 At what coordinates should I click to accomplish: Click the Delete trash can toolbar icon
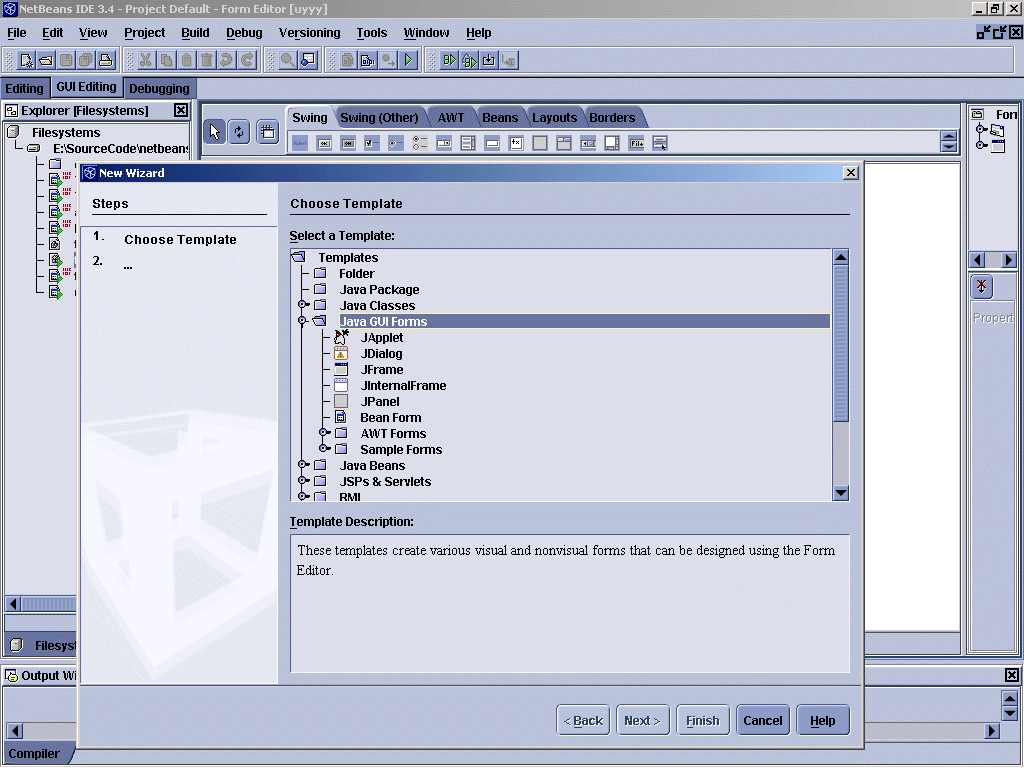(x=206, y=61)
